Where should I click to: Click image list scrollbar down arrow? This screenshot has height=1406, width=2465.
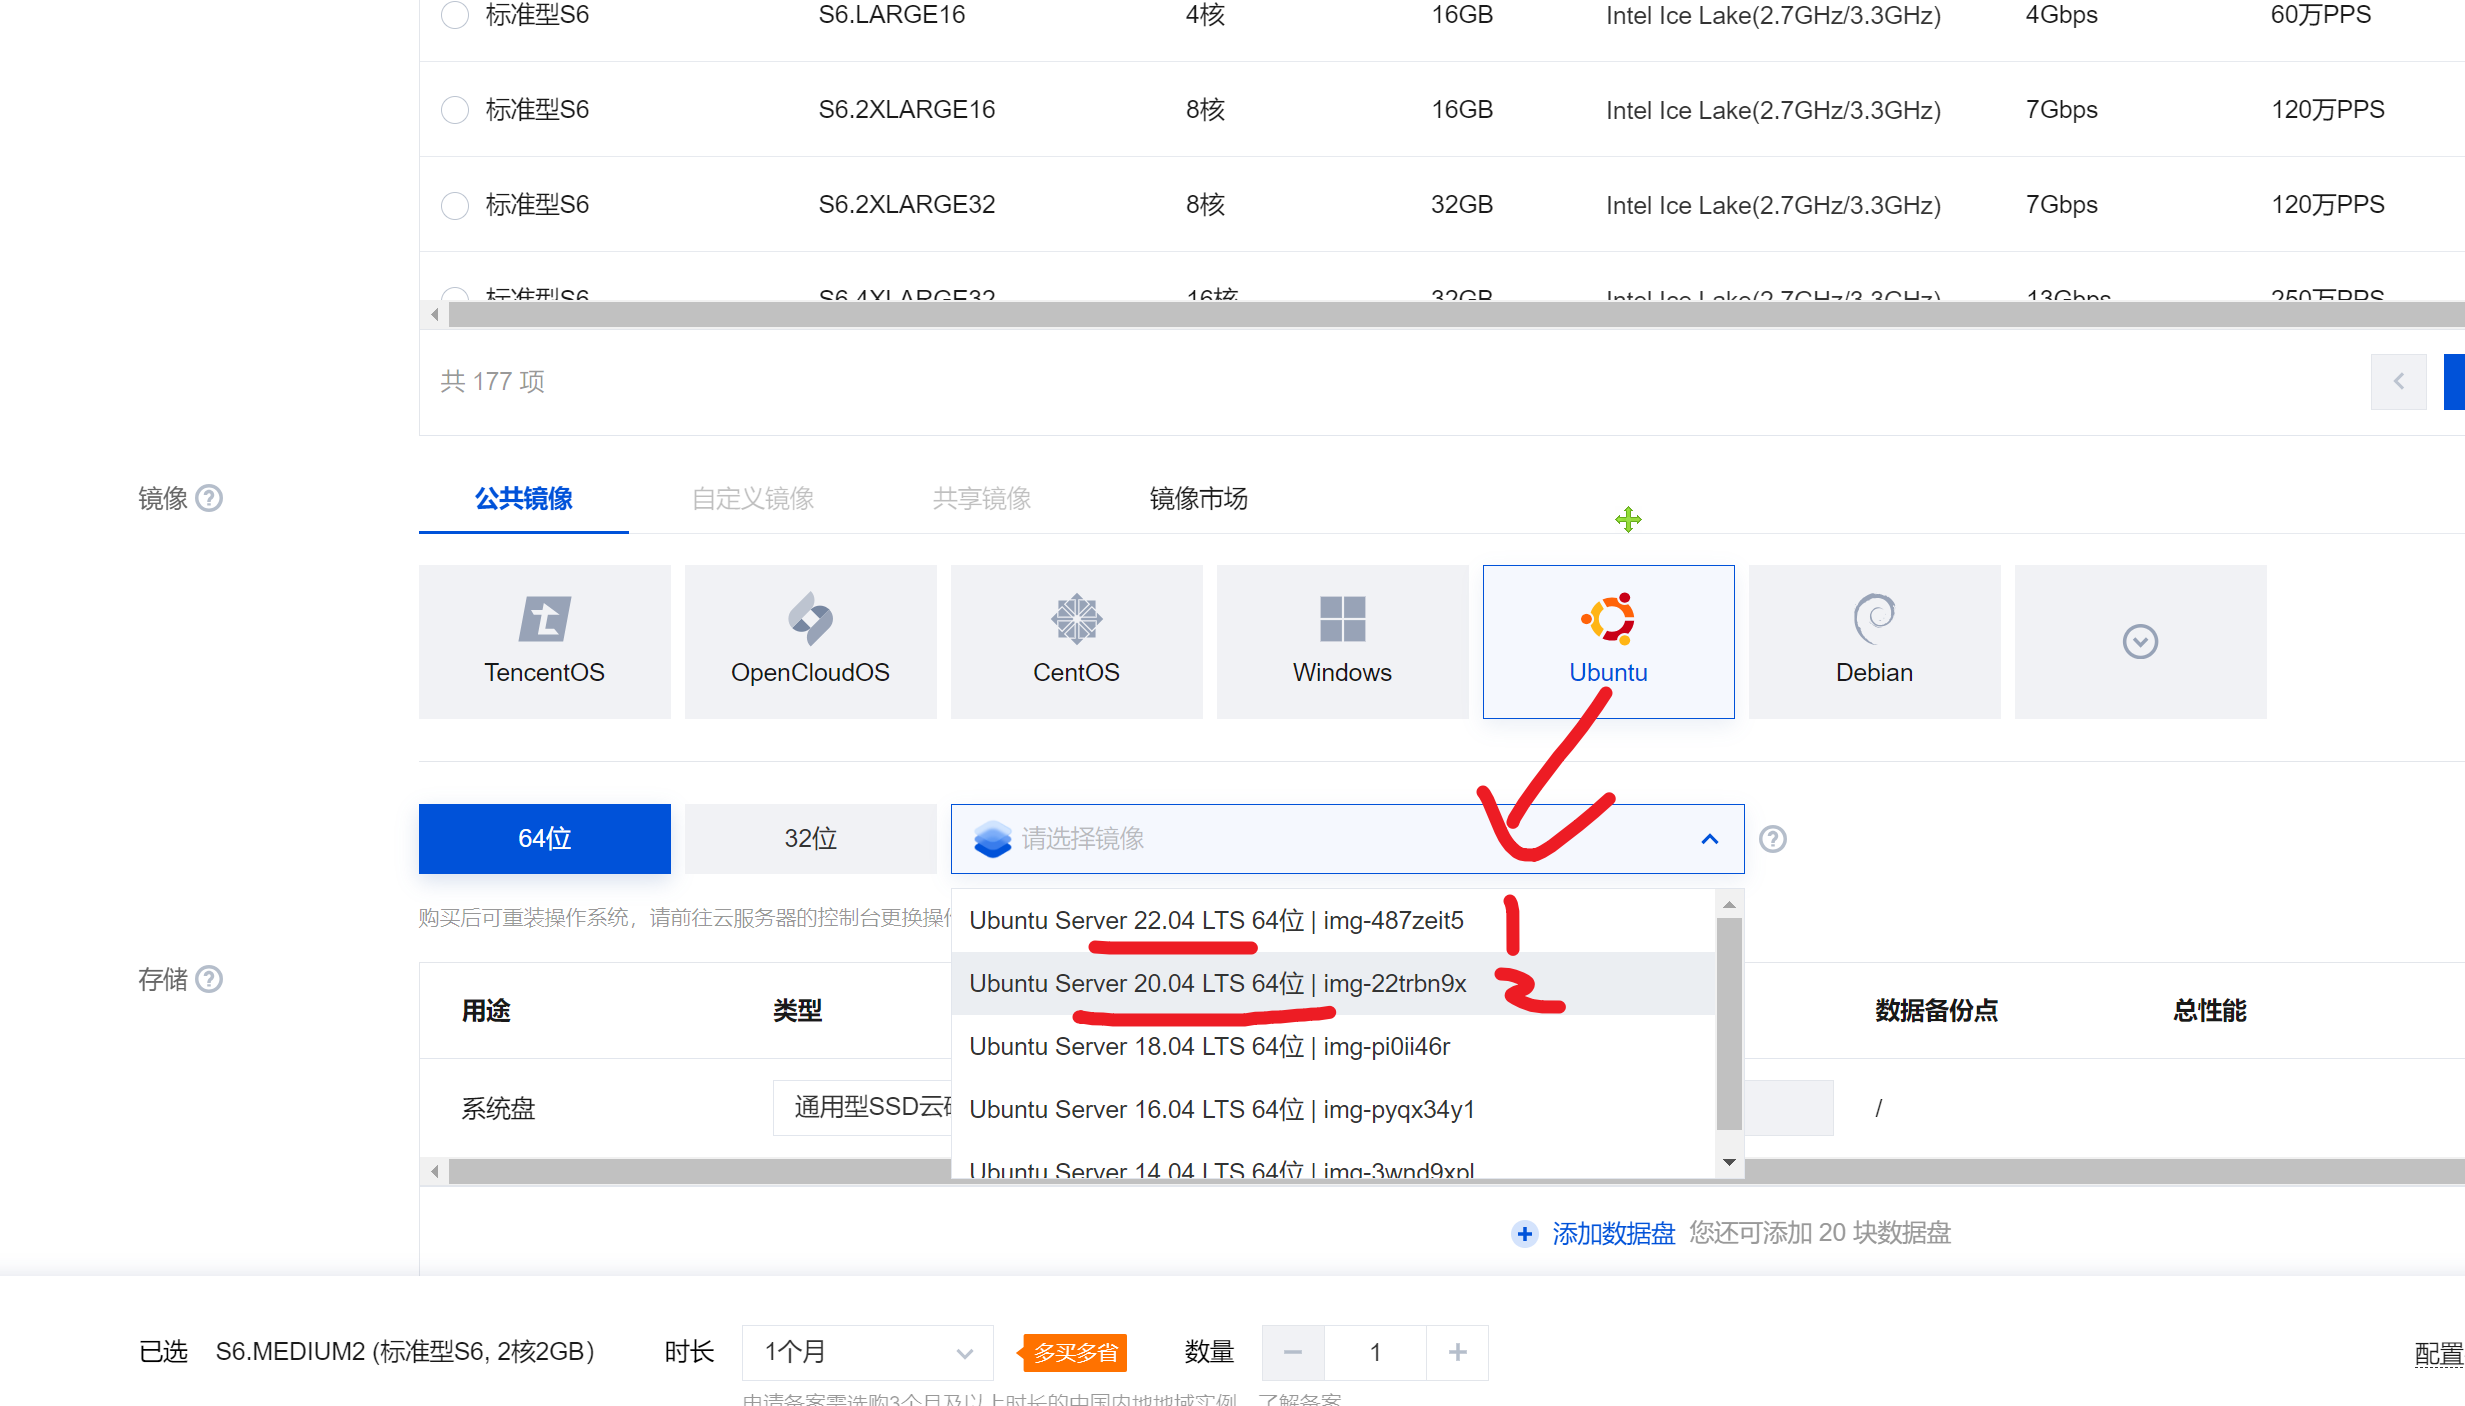coord(1729,1162)
